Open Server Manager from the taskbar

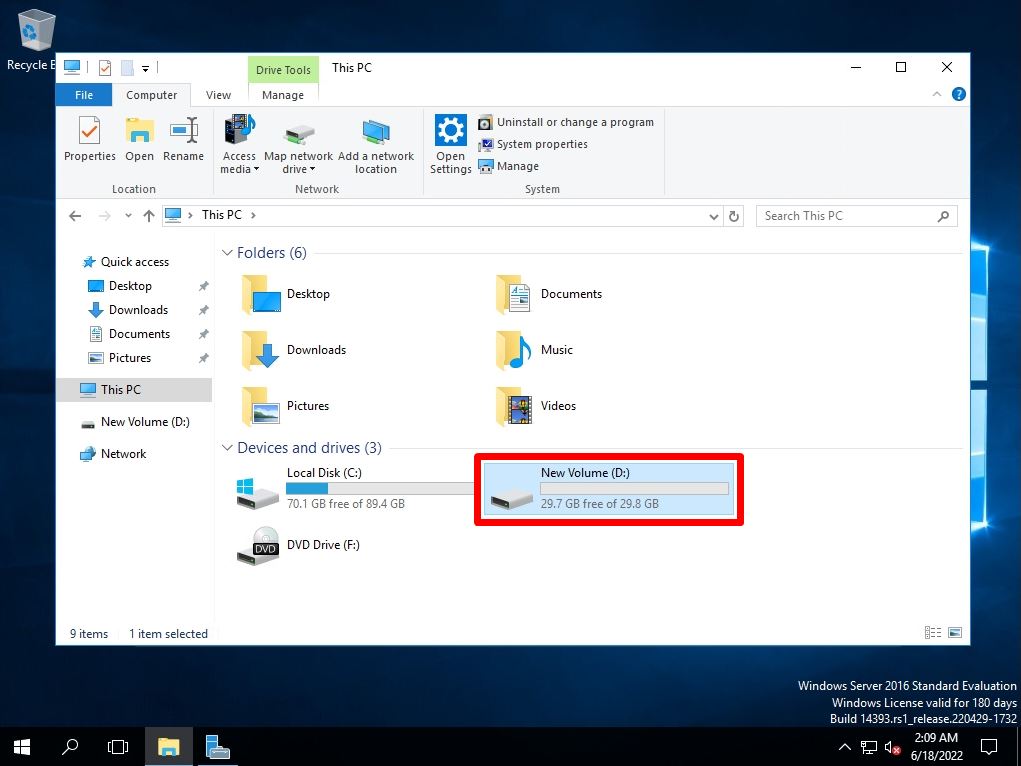(x=217, y=746)
